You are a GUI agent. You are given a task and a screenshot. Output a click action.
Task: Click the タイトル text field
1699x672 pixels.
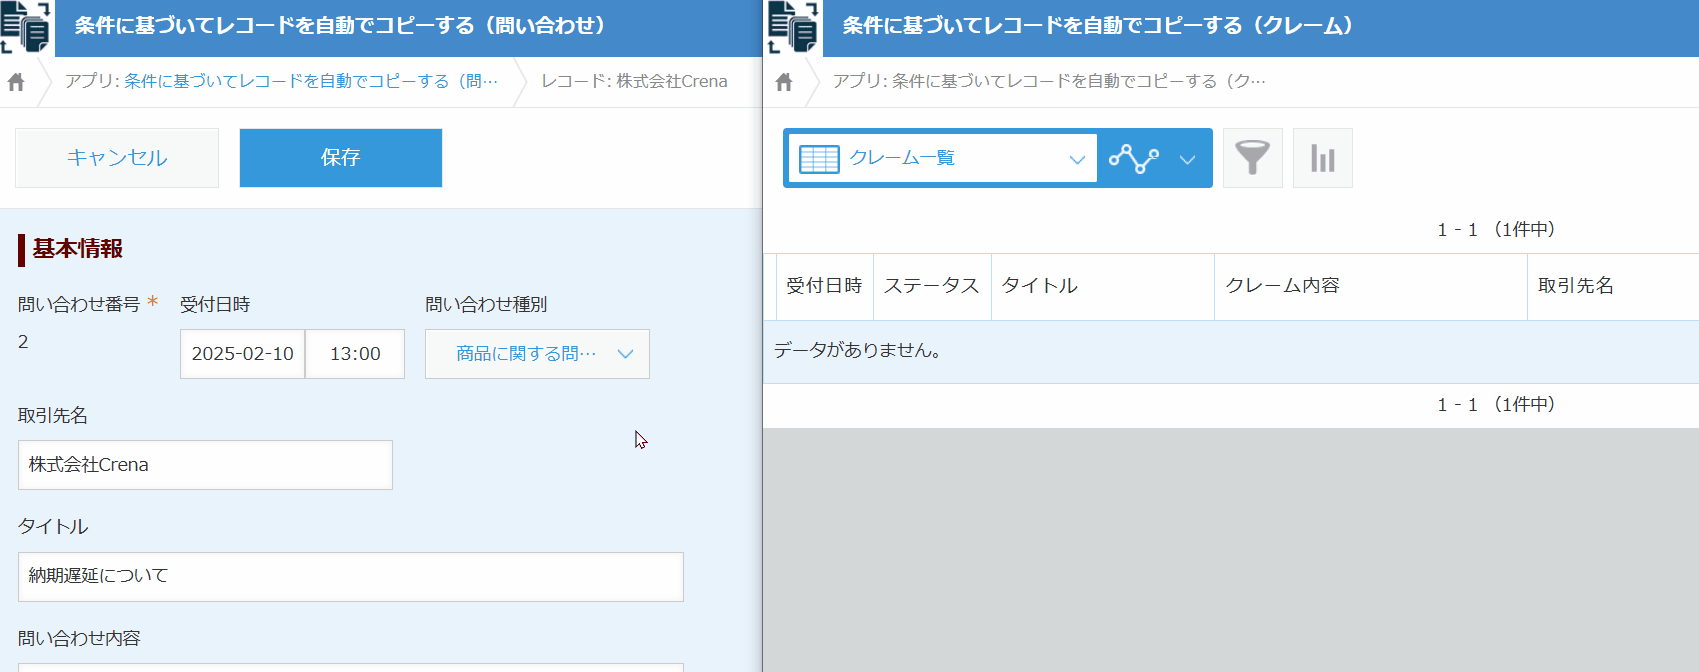[350, 576]
